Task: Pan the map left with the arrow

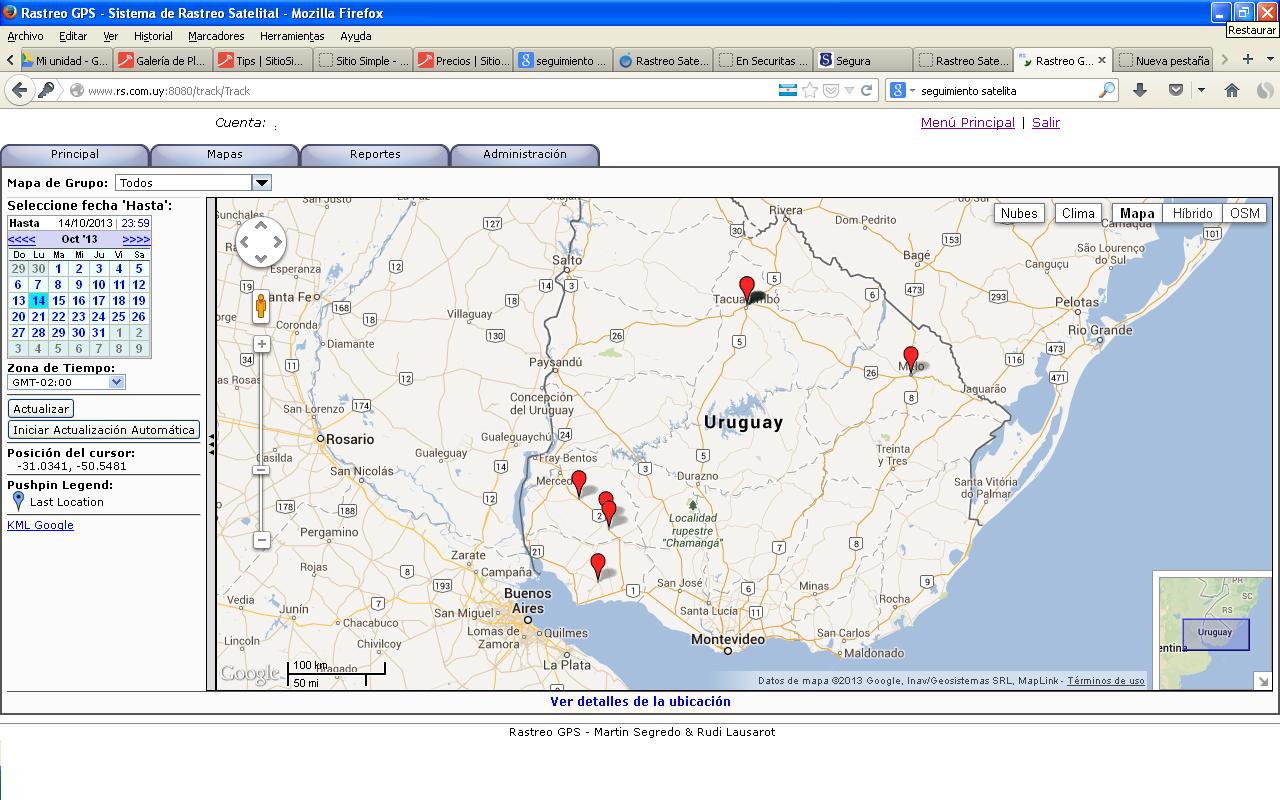Action: (x=245, y=241)
